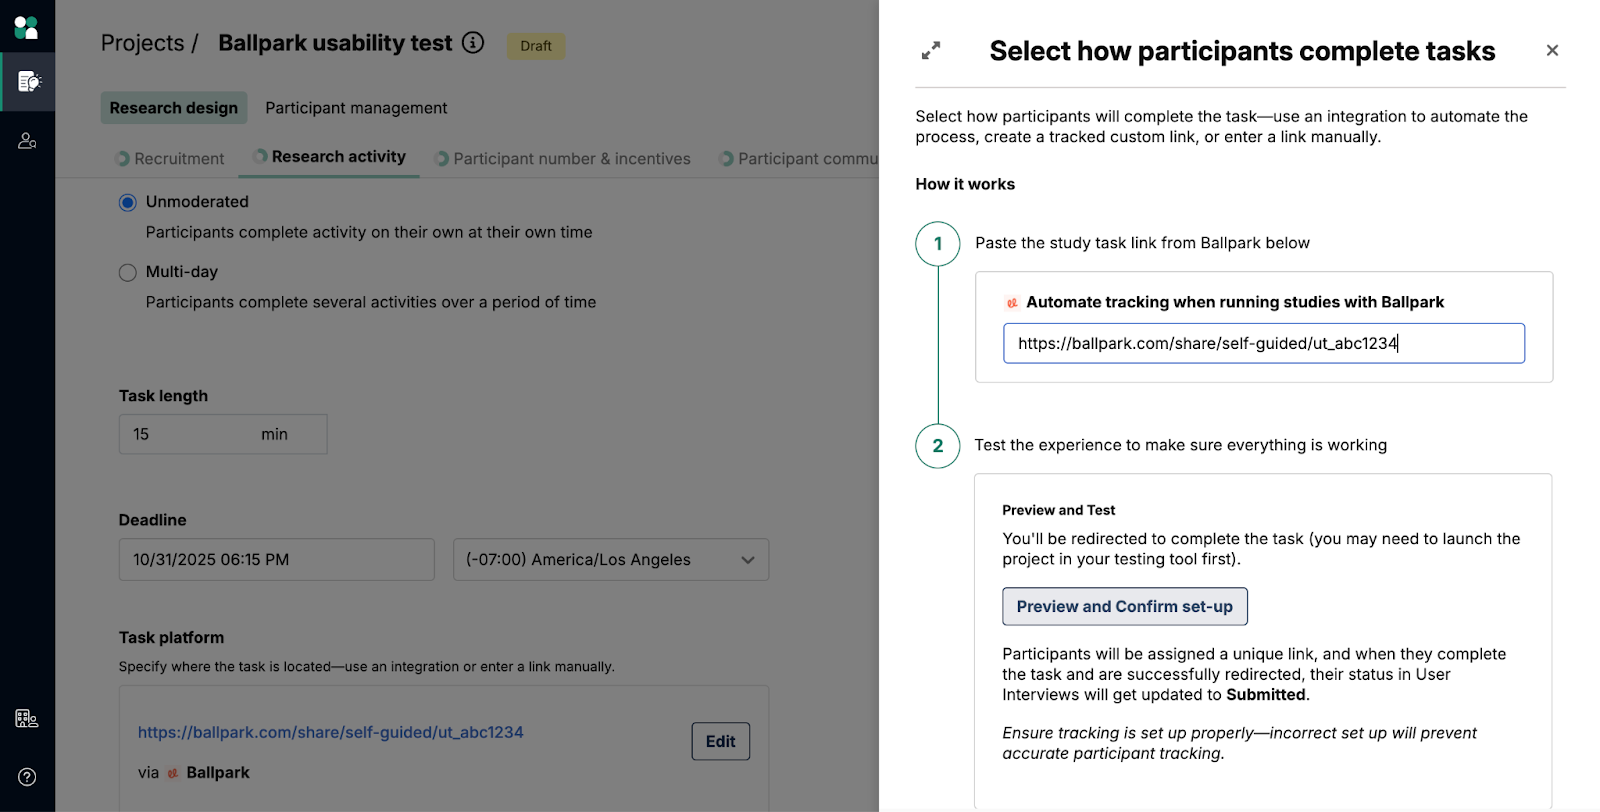This screenshot has height=812, width=1600.
Task: Click the Preview and Confirm set-up button
Action: (1124, 607)
